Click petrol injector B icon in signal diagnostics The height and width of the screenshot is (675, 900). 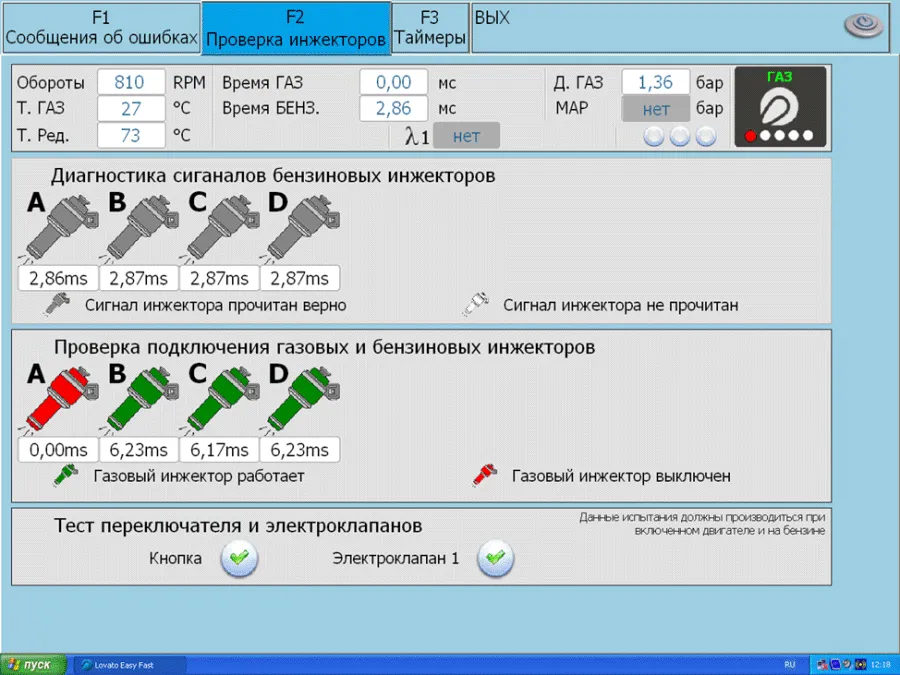[x=141, y=228]
